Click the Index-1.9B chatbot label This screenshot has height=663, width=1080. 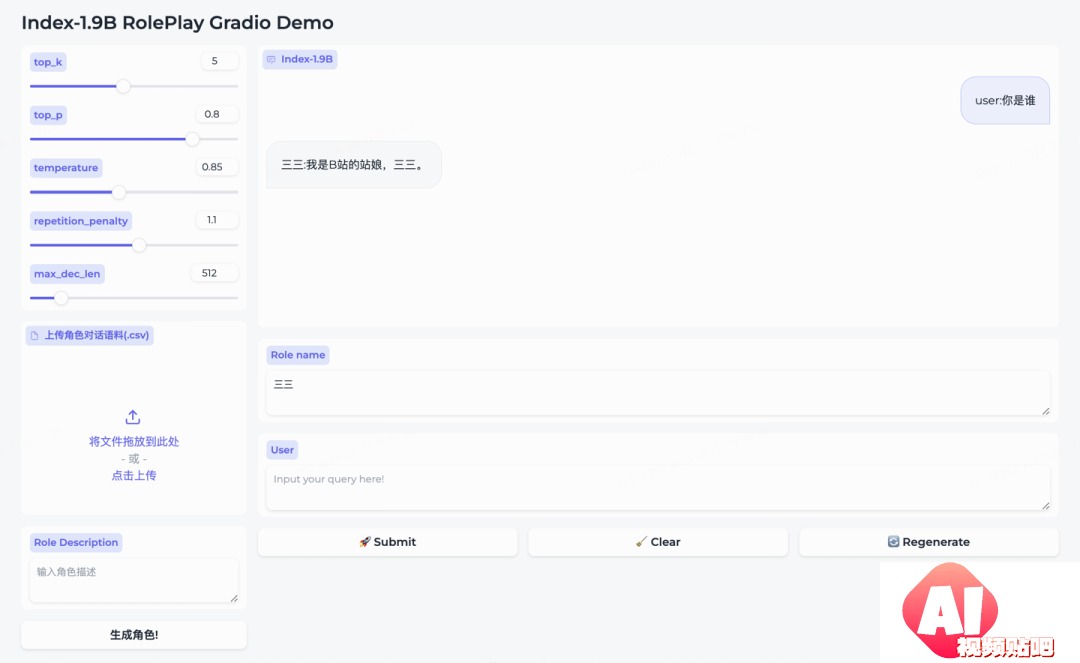300,59
